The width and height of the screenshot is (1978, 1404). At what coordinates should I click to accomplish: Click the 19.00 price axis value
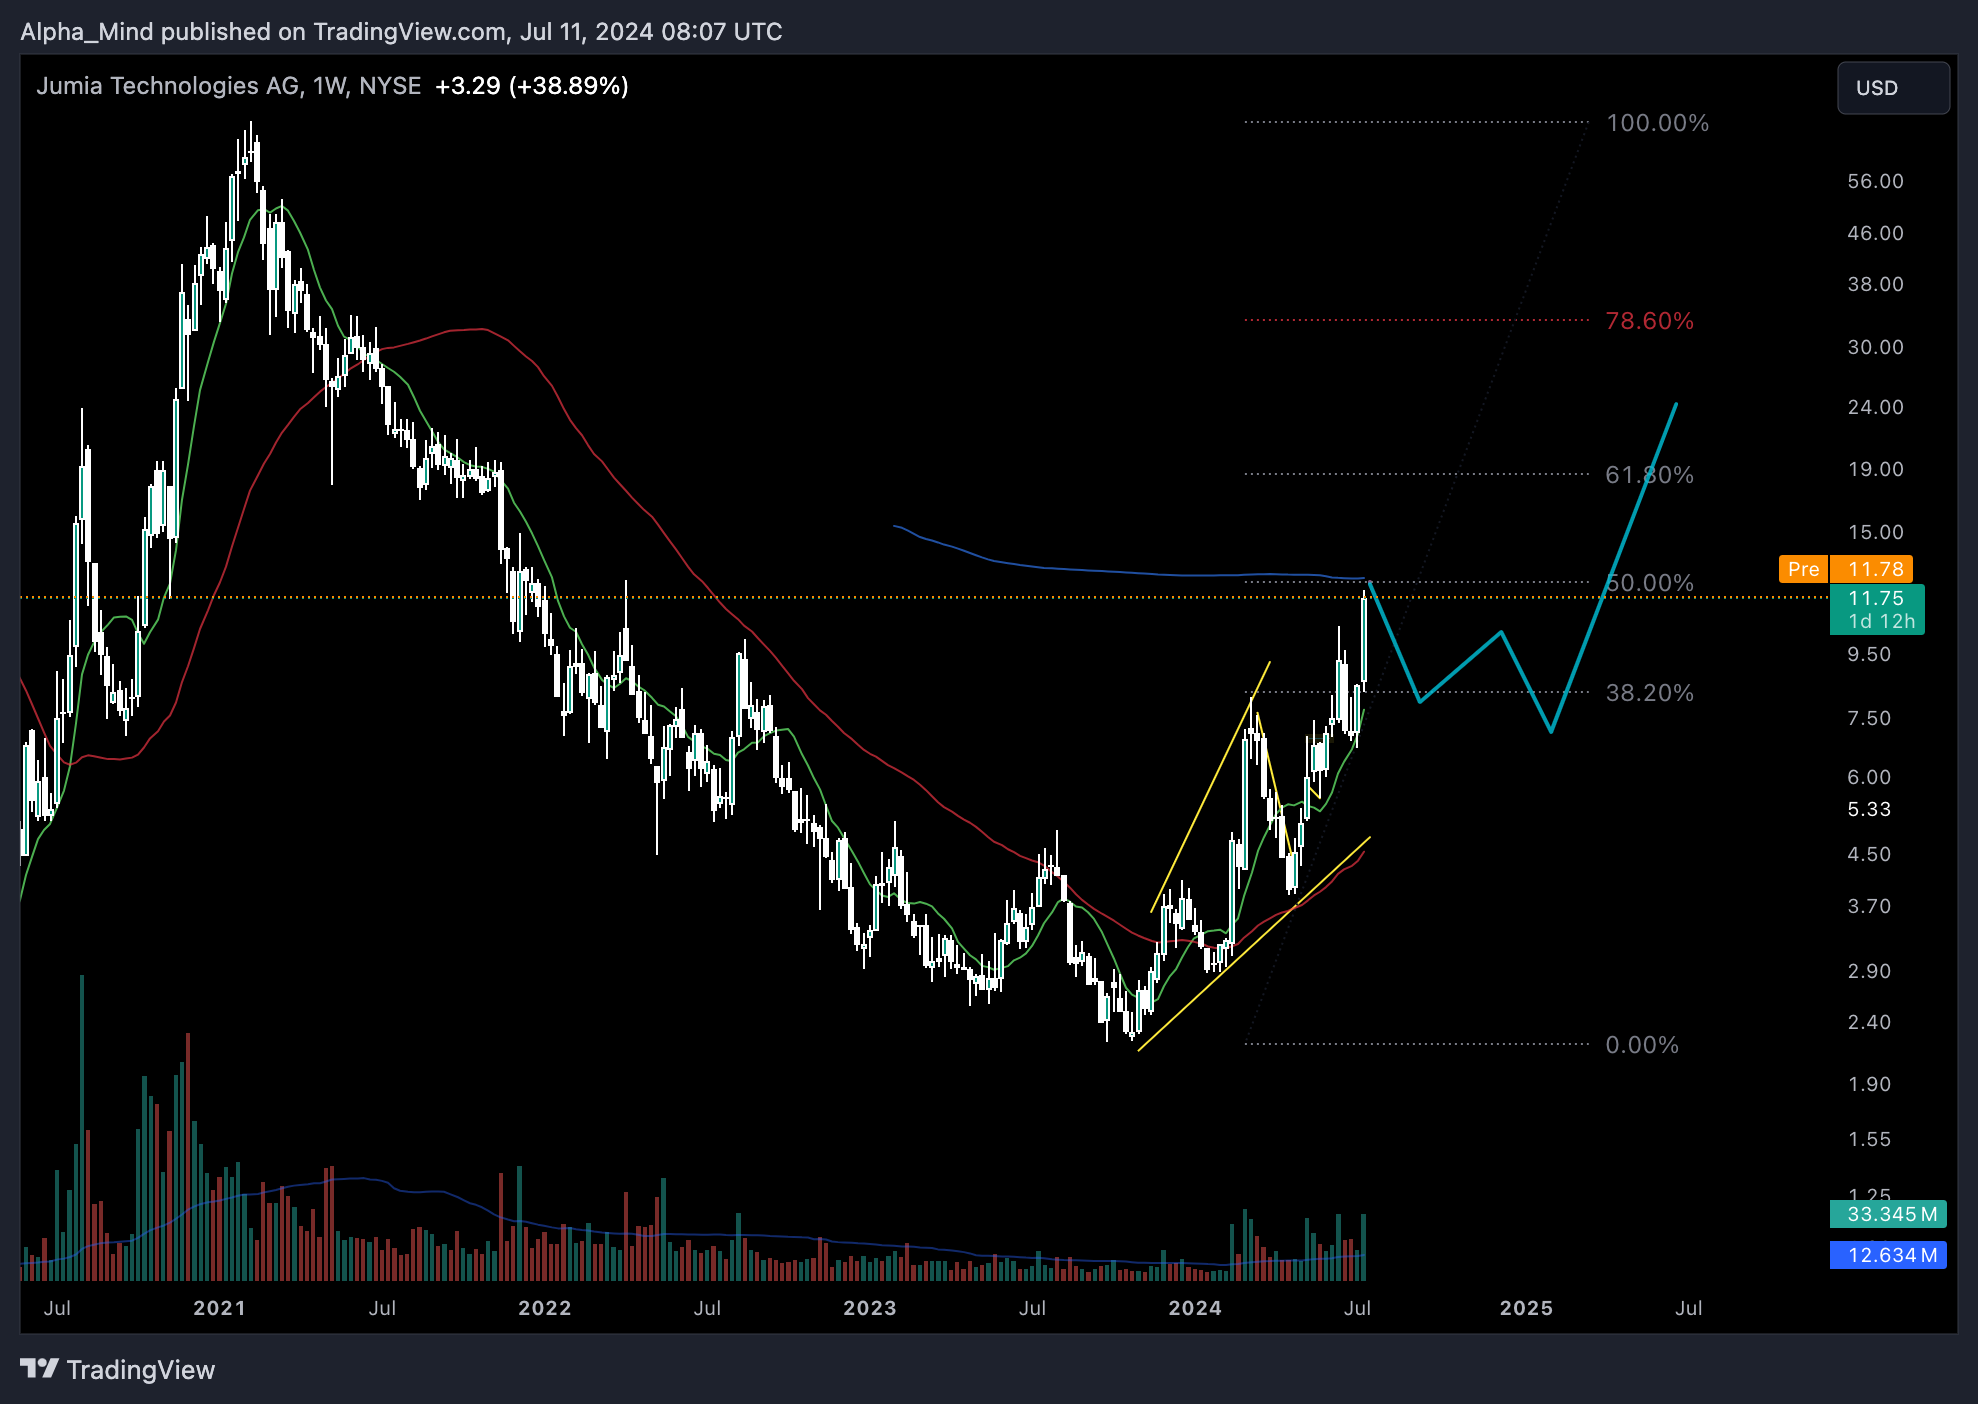pos(1875,469)
